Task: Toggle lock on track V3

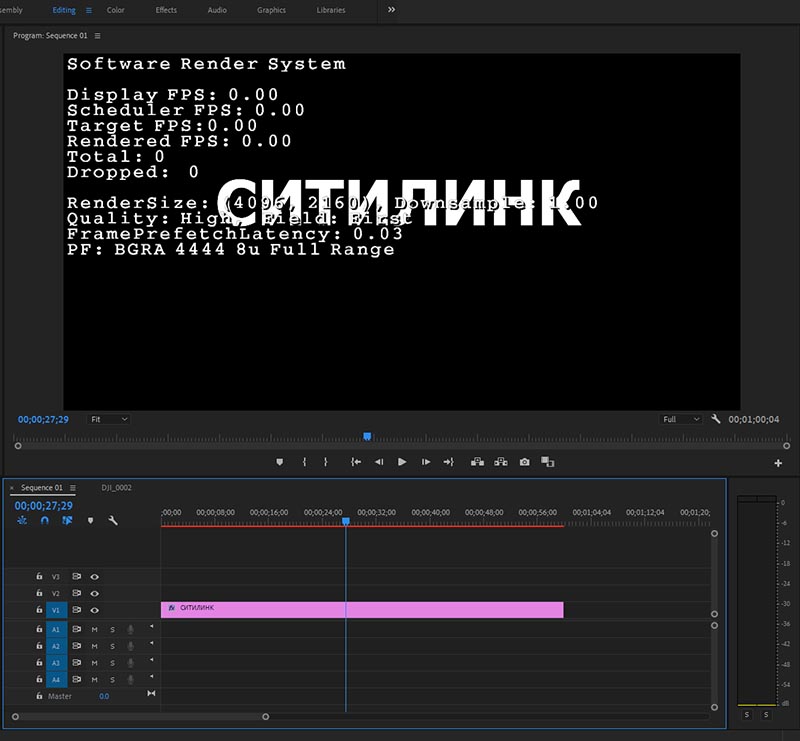Action: [39, 576]
